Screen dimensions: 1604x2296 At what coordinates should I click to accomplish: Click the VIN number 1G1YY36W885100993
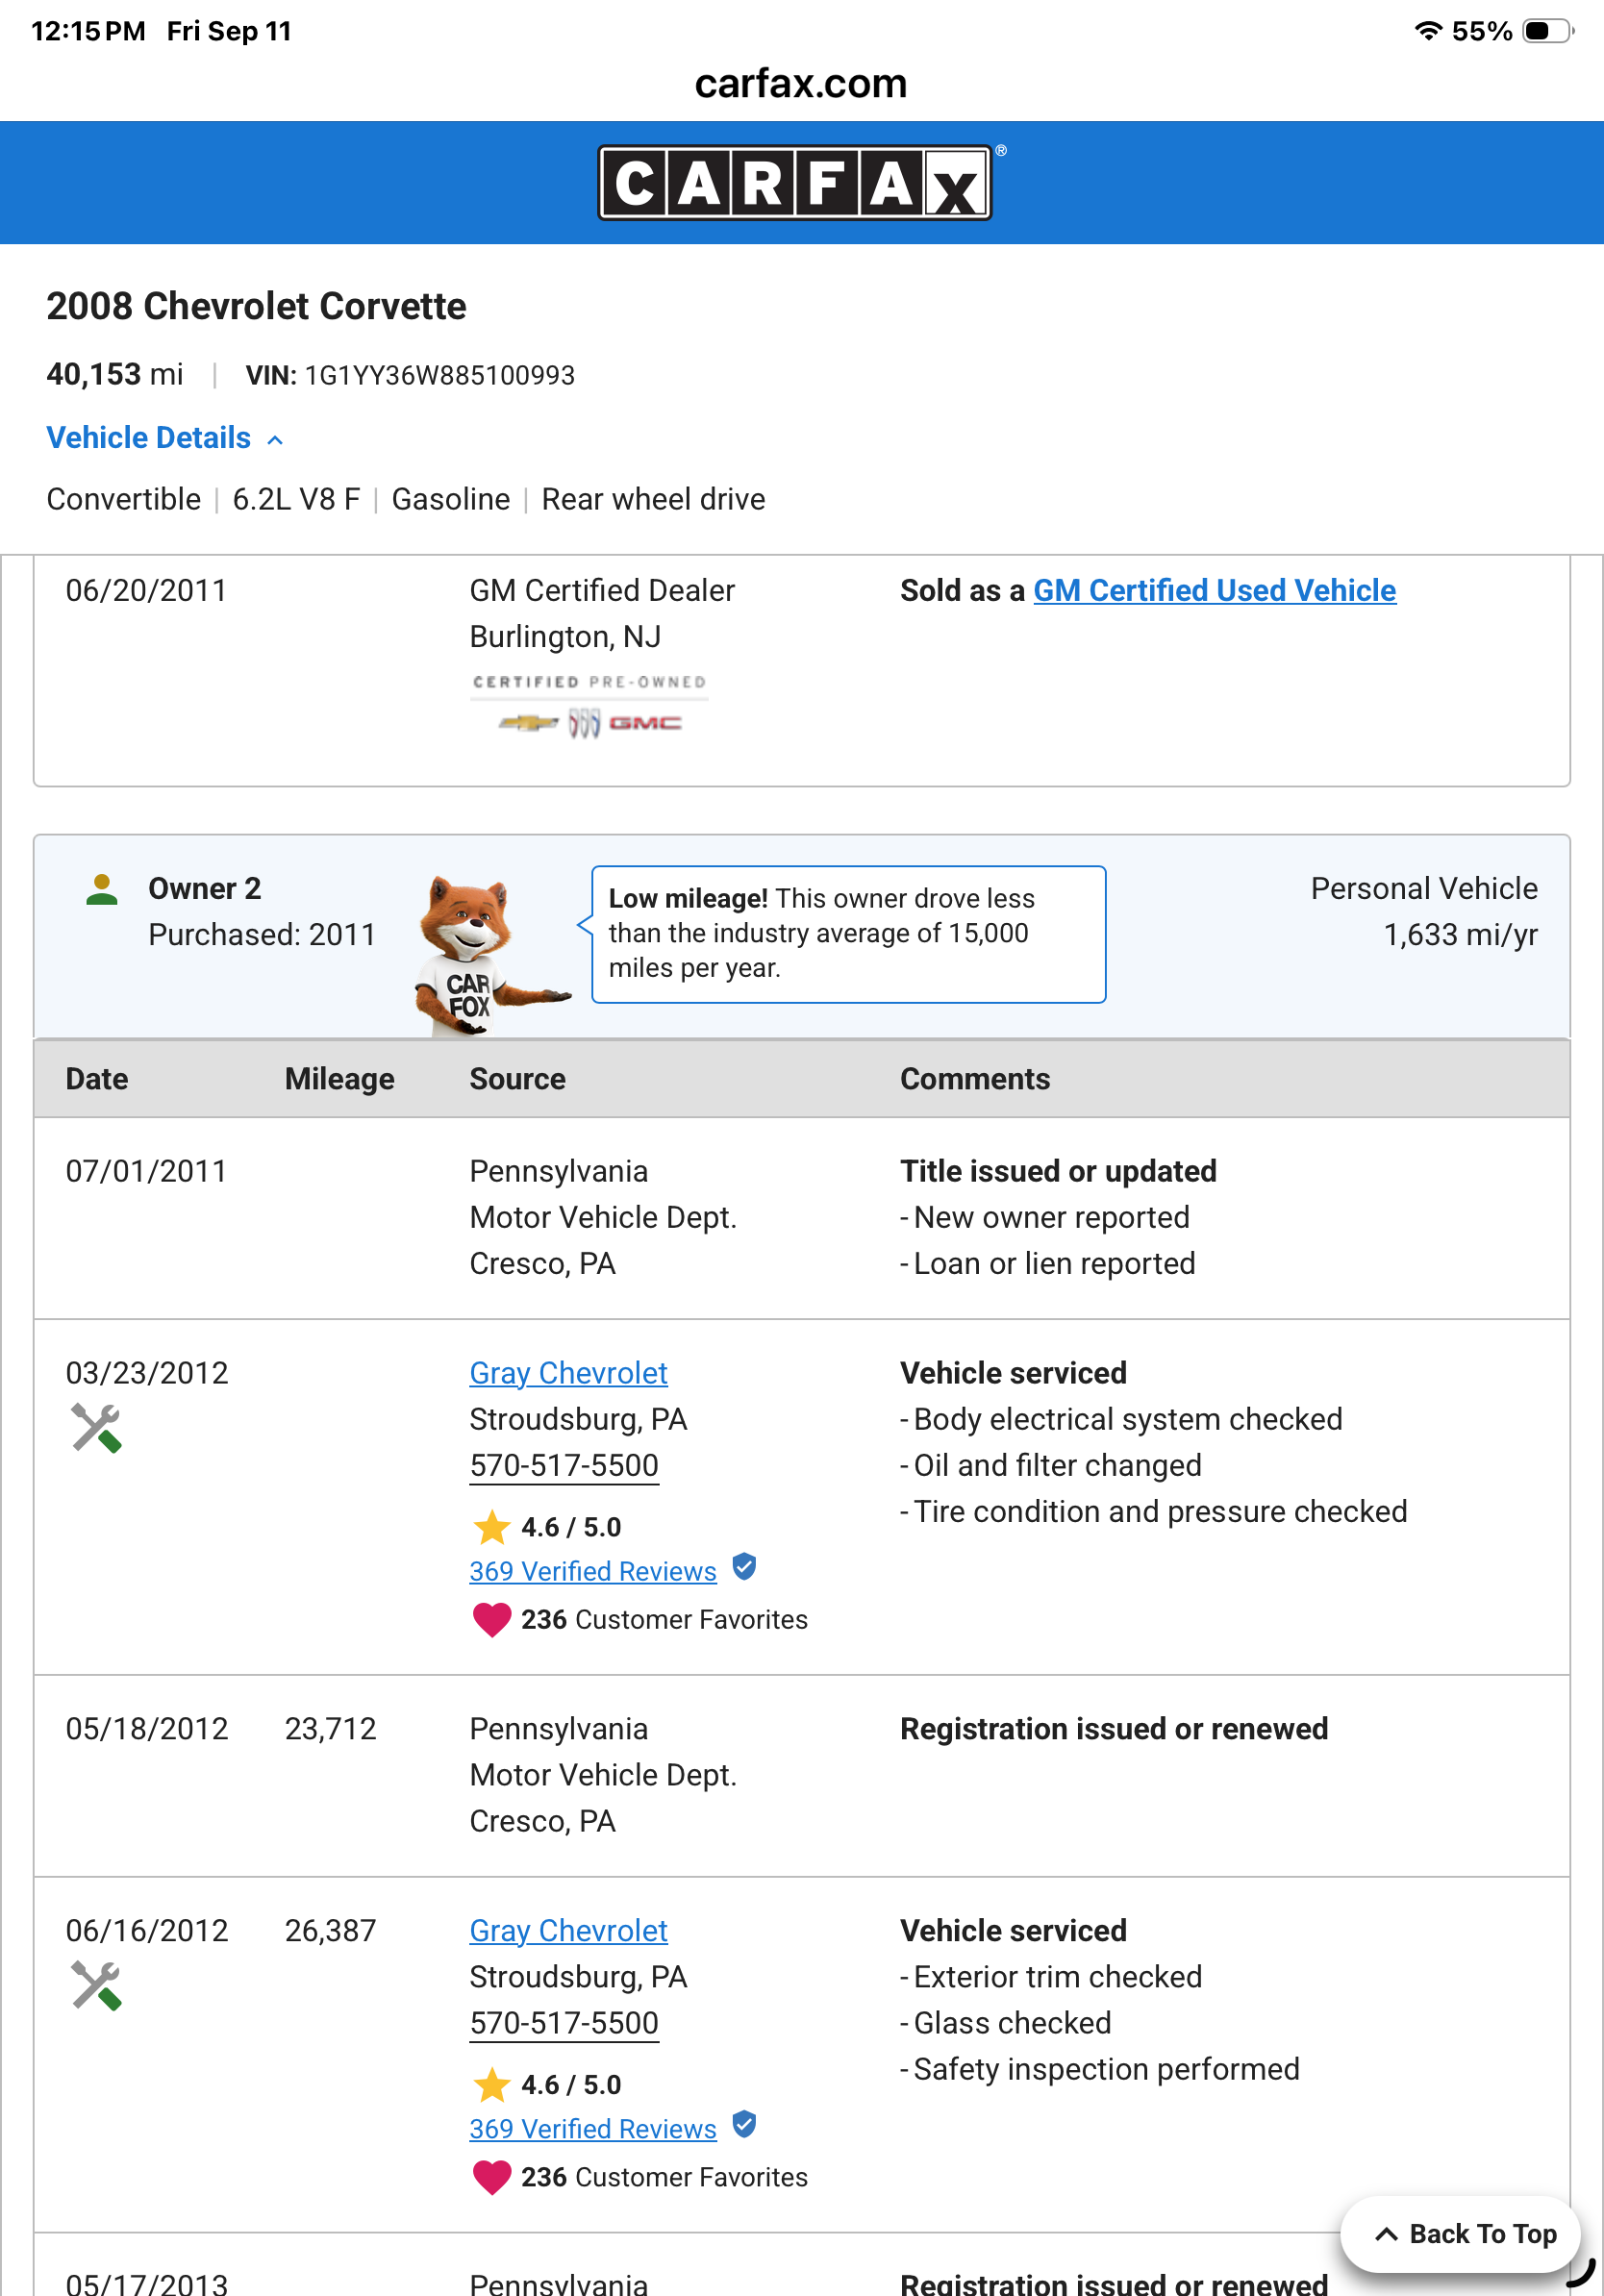click(439, 376)
